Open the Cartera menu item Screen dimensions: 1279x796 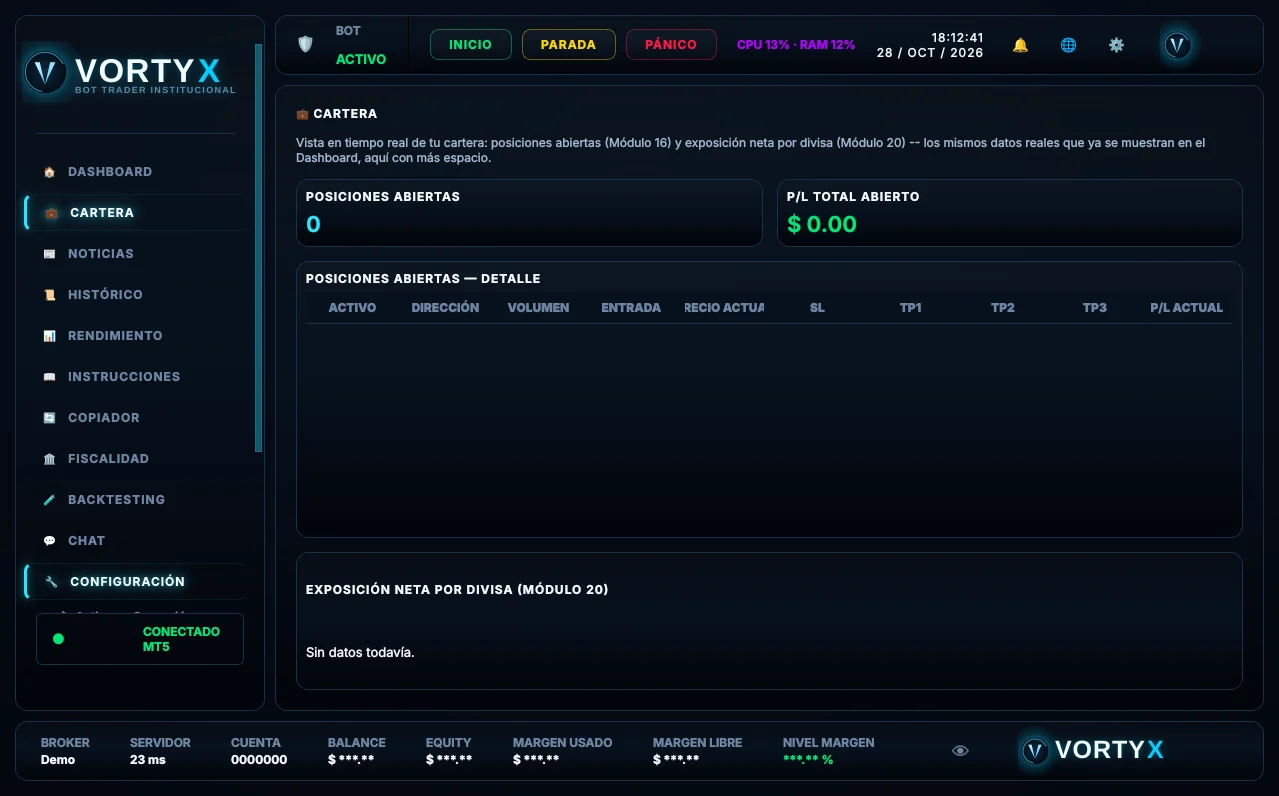135,213
